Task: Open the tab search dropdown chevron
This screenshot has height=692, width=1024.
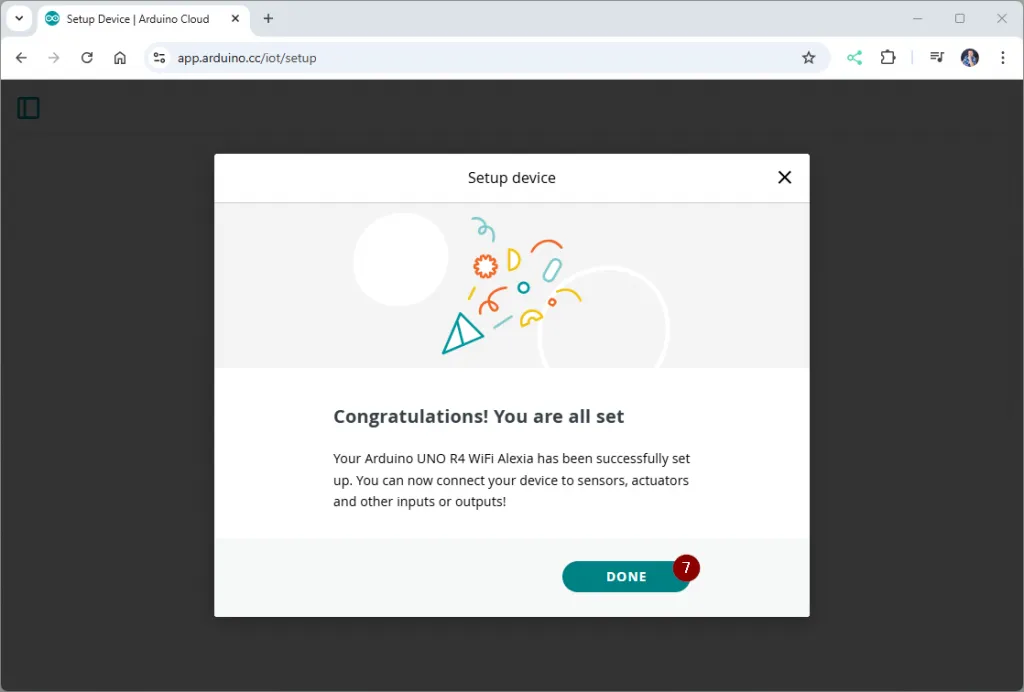Action: (x=19, y=19)
